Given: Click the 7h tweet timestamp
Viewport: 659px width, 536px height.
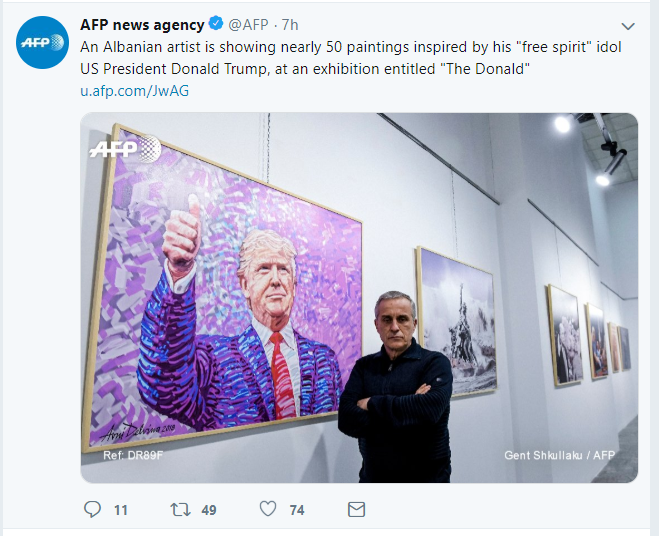Looking at the screenshot, I should click(292, 25).
